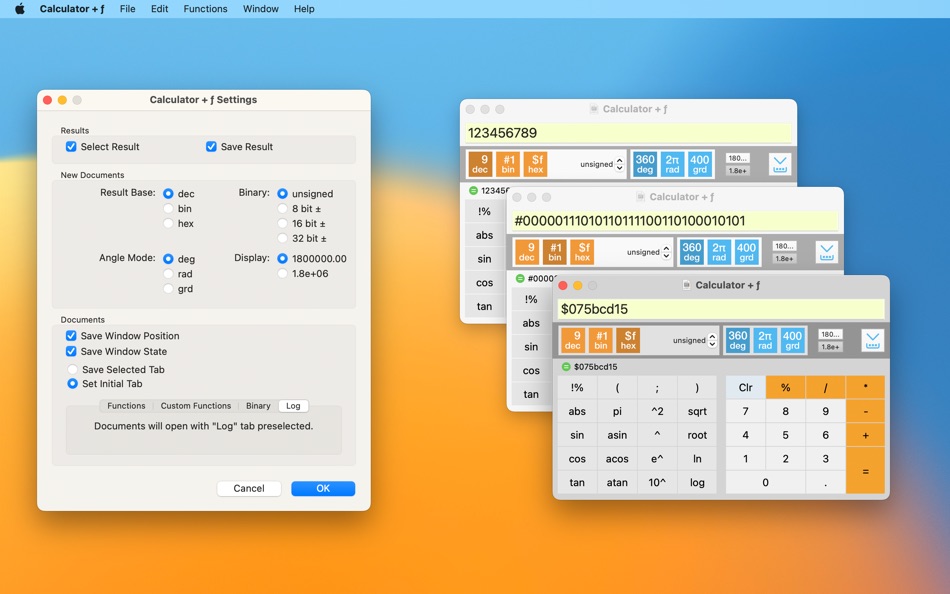This screenshot has width=950, height=594.
Task: Click digit 7 on keypad
Action: 745,412
